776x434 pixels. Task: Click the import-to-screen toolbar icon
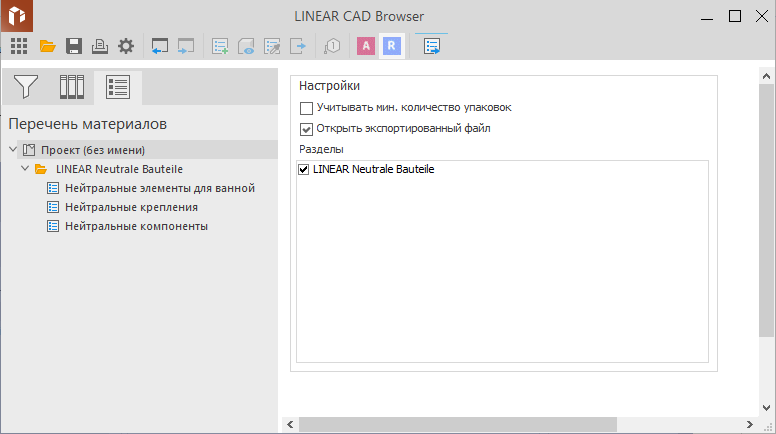tap(160, 46)
